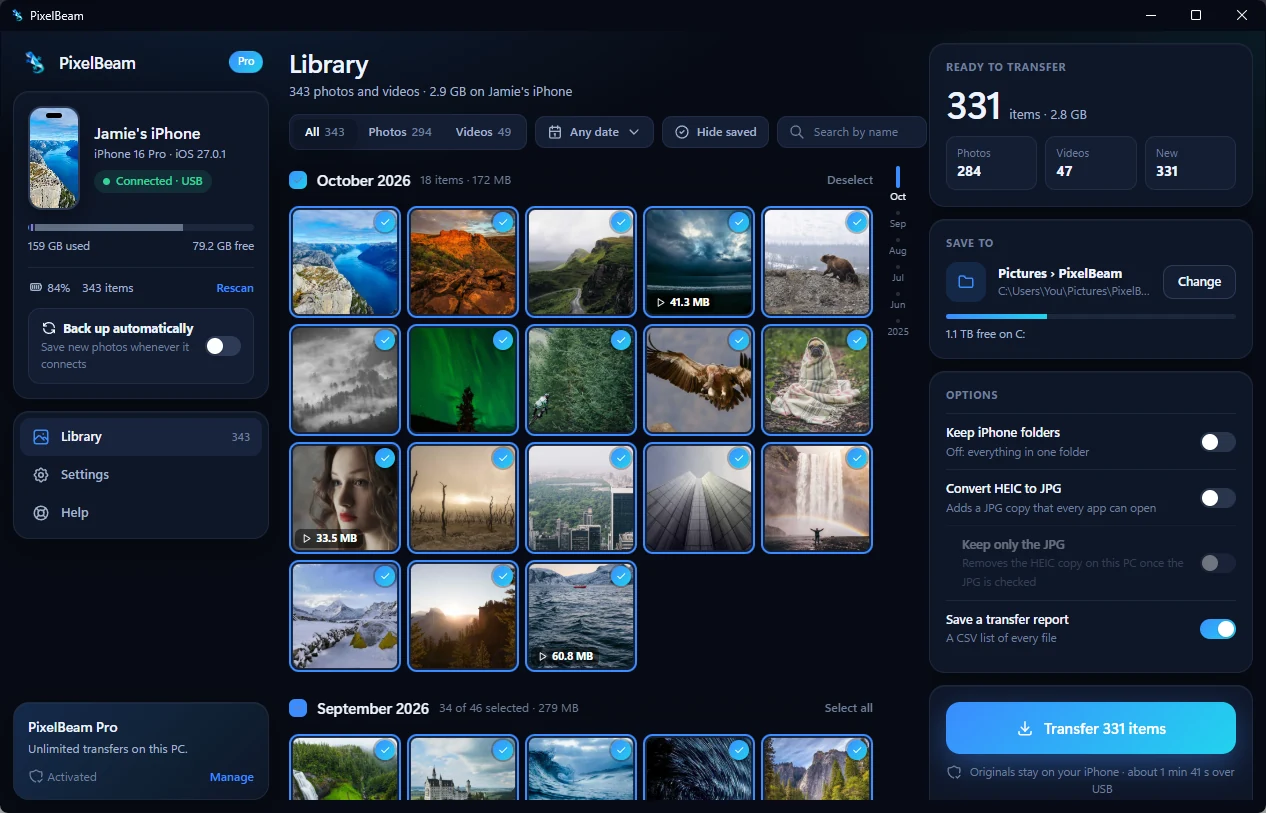Uncheck the waterfall rainbow photo's checkmark

tap(857, 458)
